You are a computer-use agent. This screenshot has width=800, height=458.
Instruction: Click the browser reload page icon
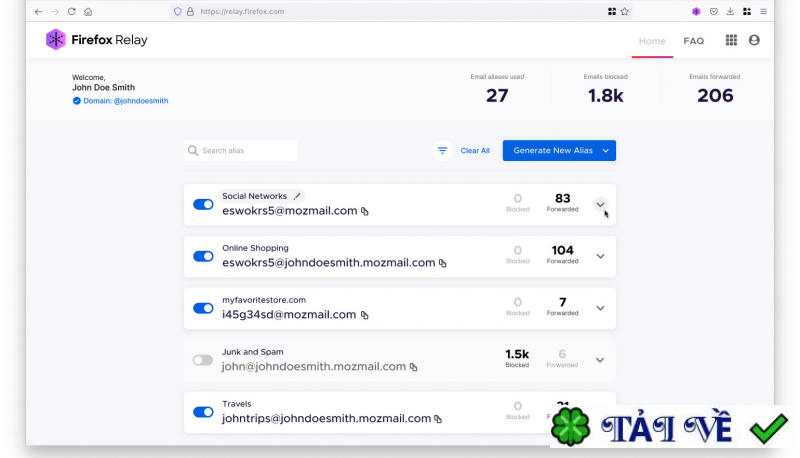coord(71,11)
